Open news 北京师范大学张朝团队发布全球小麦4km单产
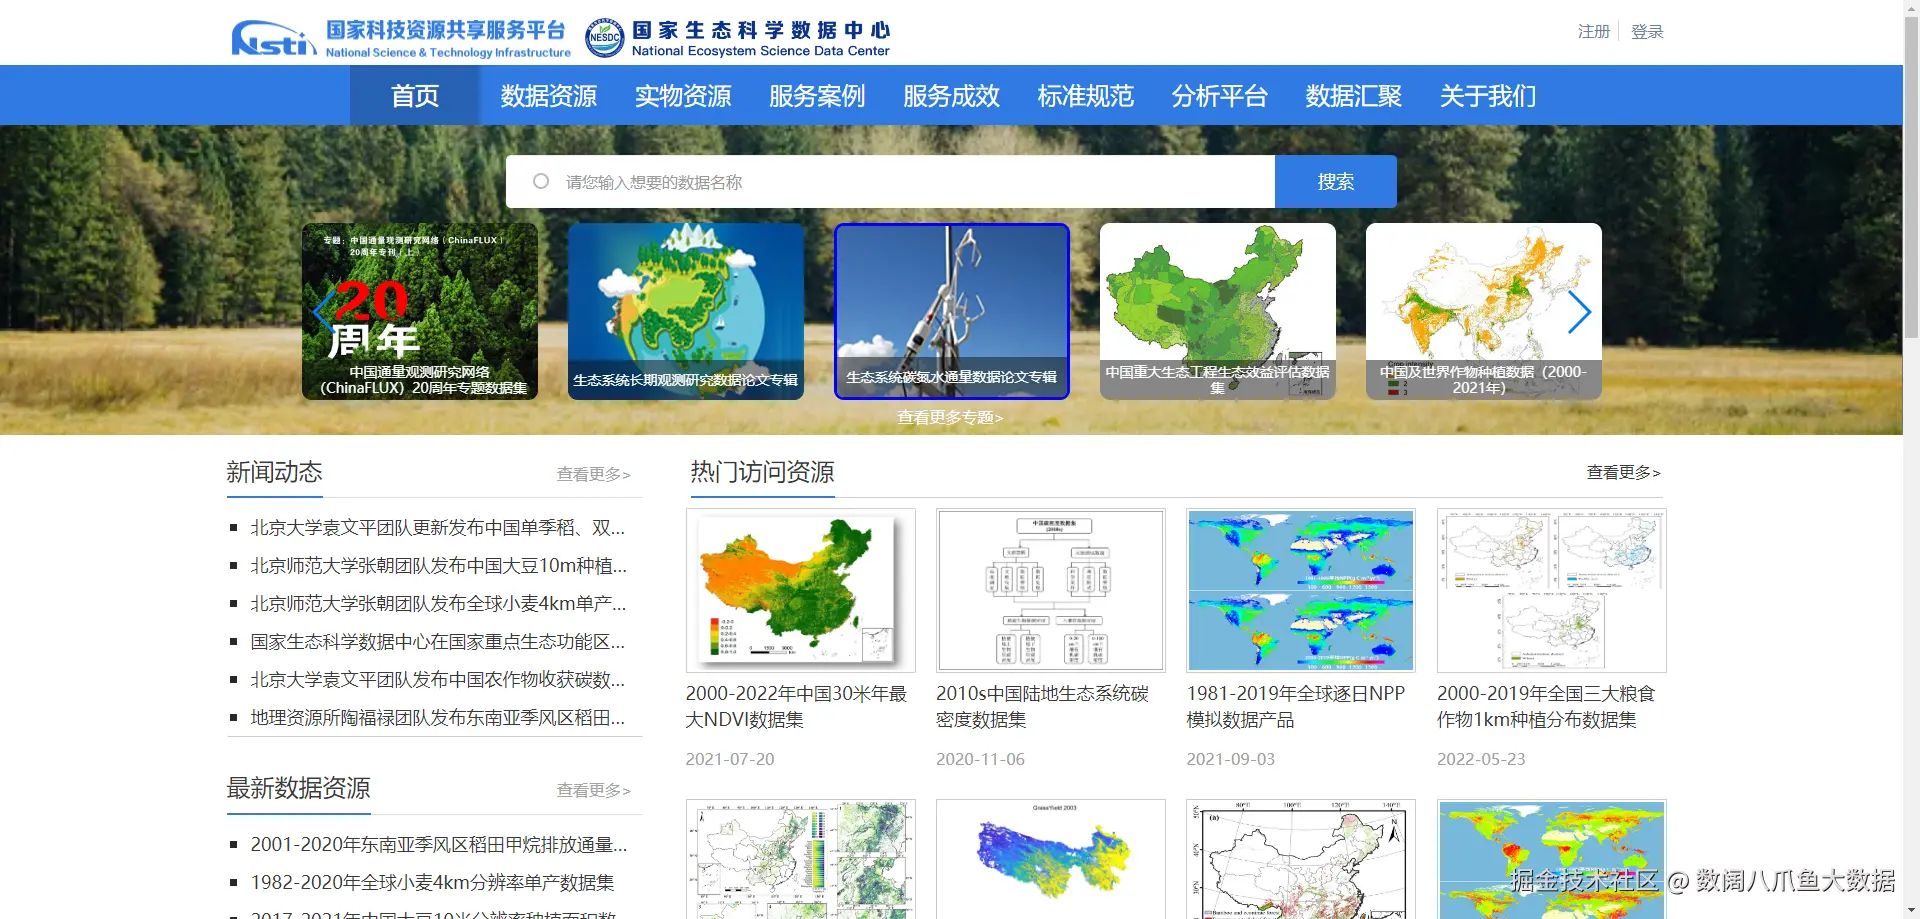The width and height of the screenshot is (1920, 919). pyautogui.click(x=439, y=604)
